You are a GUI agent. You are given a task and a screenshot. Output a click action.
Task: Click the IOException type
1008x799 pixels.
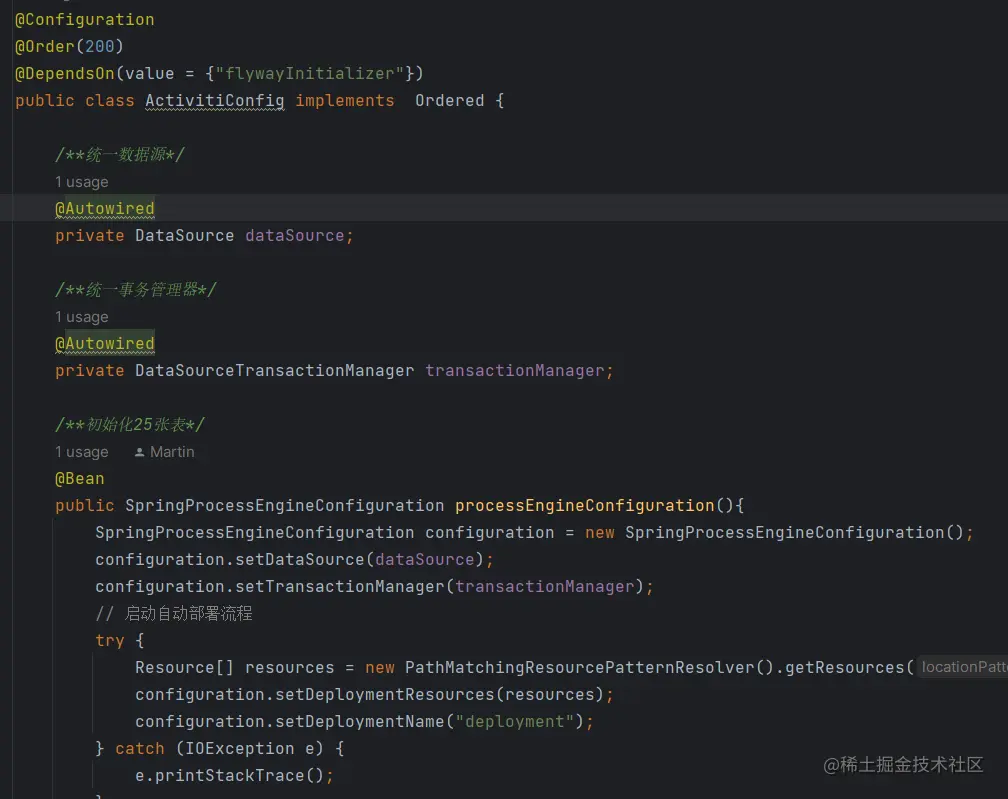240,749
